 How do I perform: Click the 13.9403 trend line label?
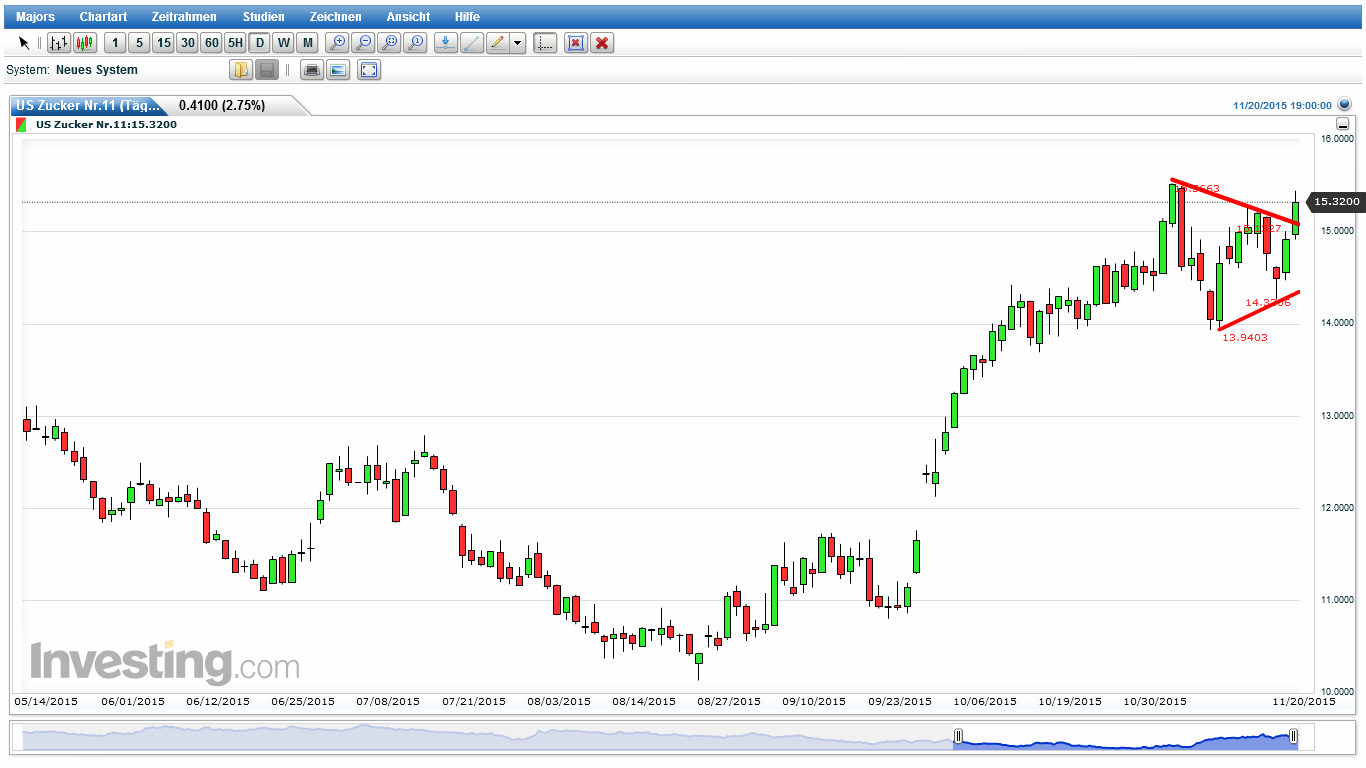pos(1245,338)
